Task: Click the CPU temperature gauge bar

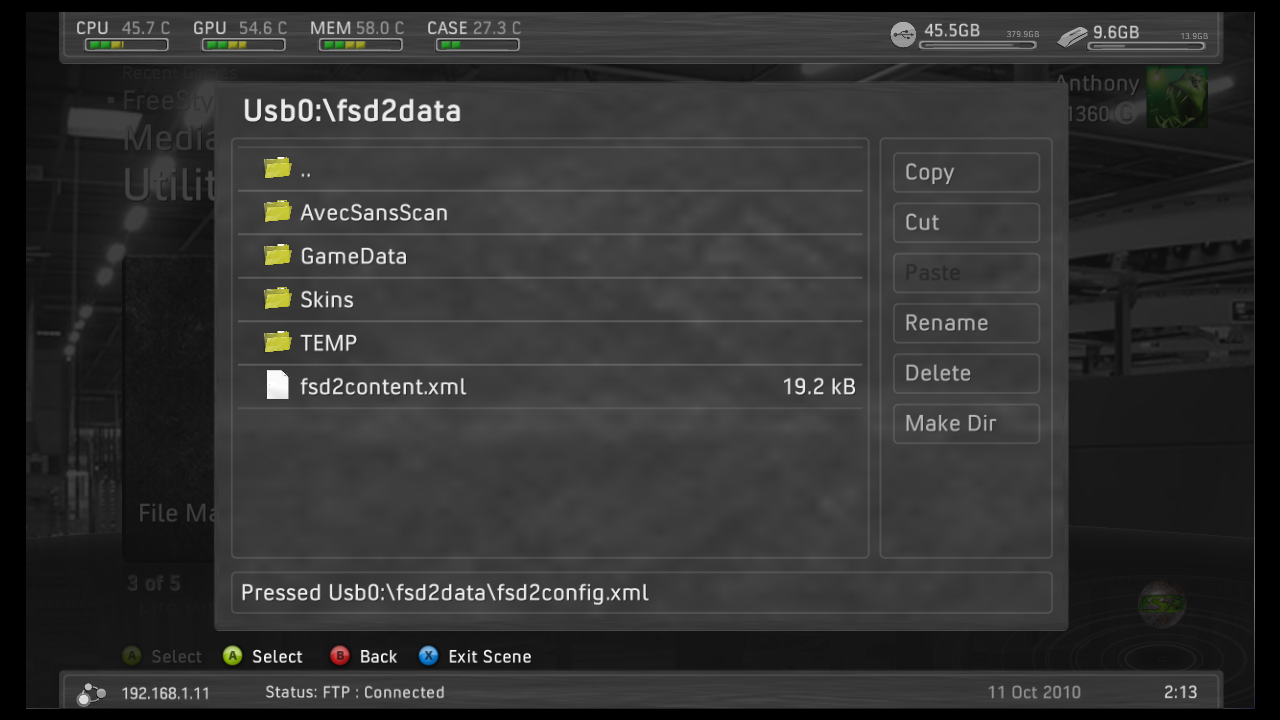Action: coord(126,45)
